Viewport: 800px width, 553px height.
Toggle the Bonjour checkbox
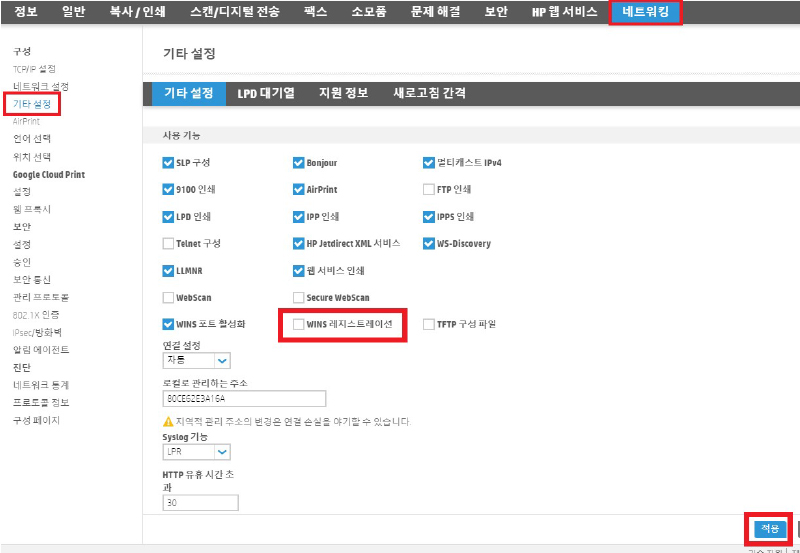[x=298, y=163]
